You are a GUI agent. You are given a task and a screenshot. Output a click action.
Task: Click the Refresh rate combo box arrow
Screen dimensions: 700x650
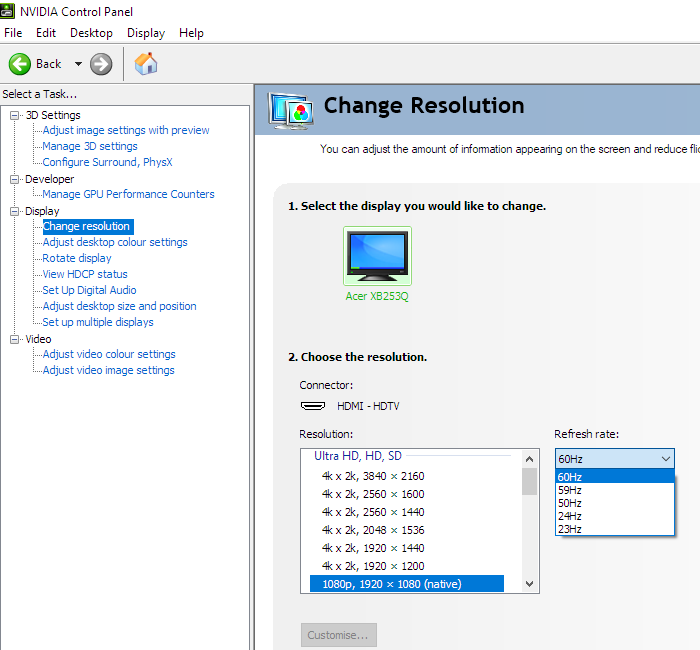665,459
